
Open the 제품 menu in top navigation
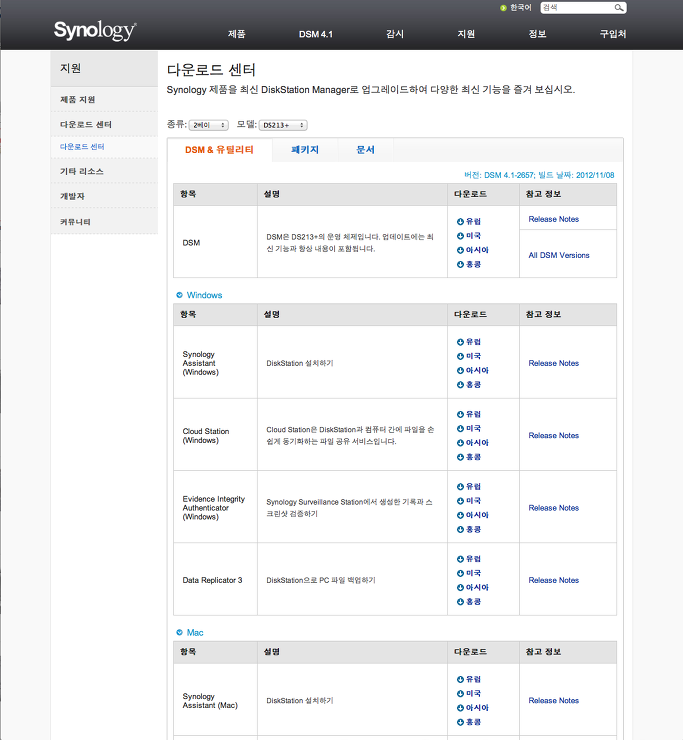click(236, 34)
